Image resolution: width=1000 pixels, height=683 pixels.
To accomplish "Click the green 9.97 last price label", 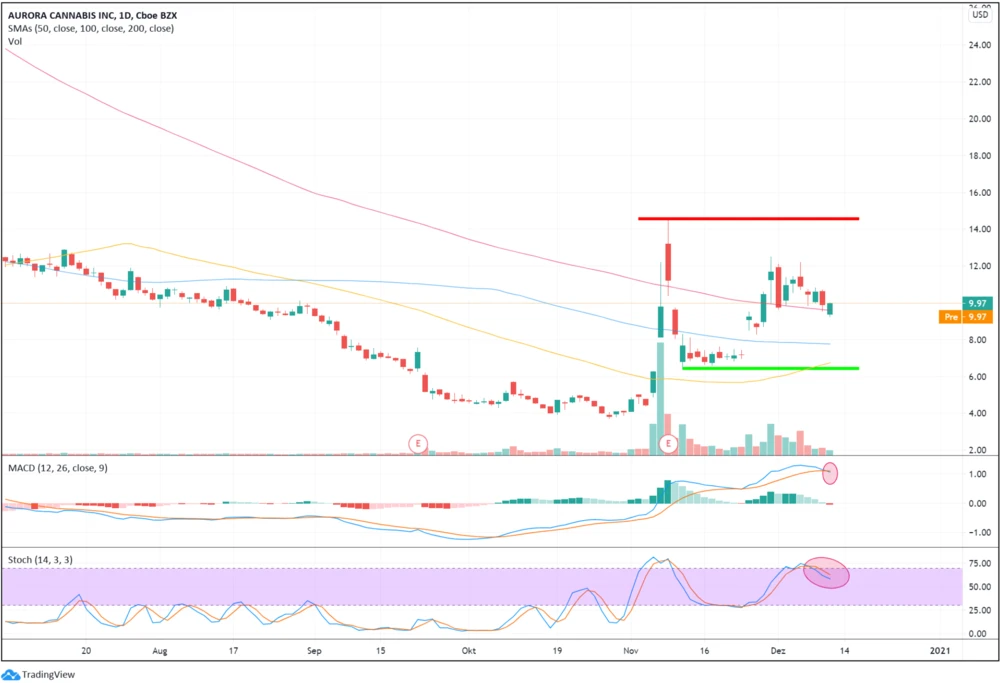I will 976,302.
